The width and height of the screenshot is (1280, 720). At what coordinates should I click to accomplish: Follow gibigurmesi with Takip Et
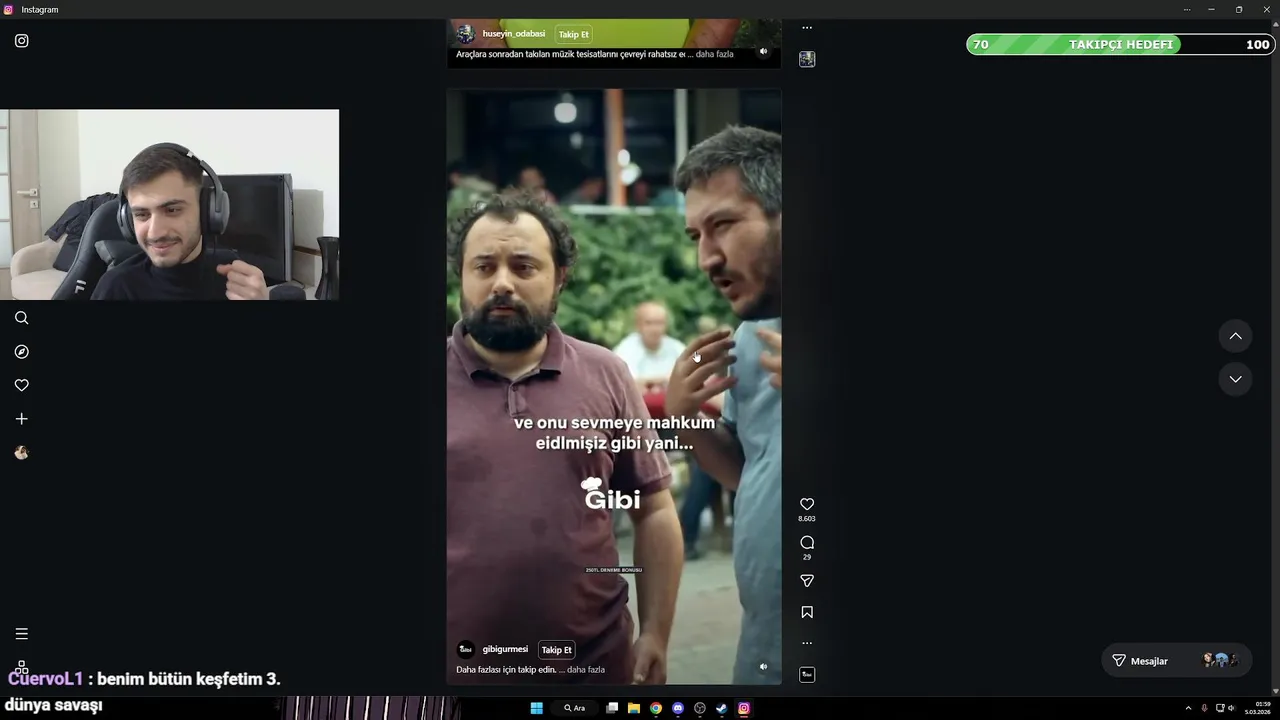click(x=556, y=650)
